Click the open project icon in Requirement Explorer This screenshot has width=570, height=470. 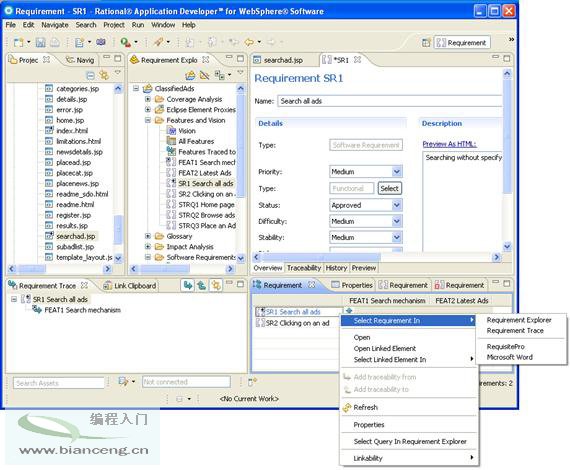click(190, 75)
